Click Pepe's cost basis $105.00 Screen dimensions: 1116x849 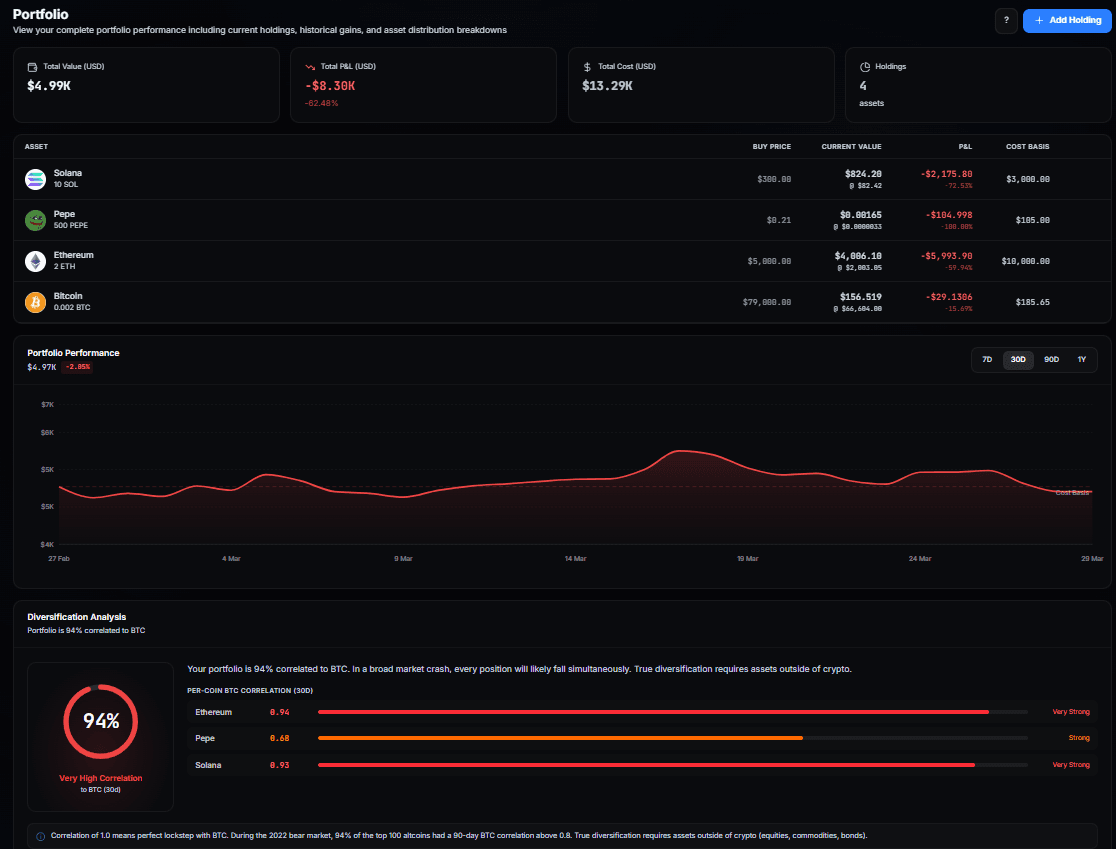click(x=1032, y=221)
